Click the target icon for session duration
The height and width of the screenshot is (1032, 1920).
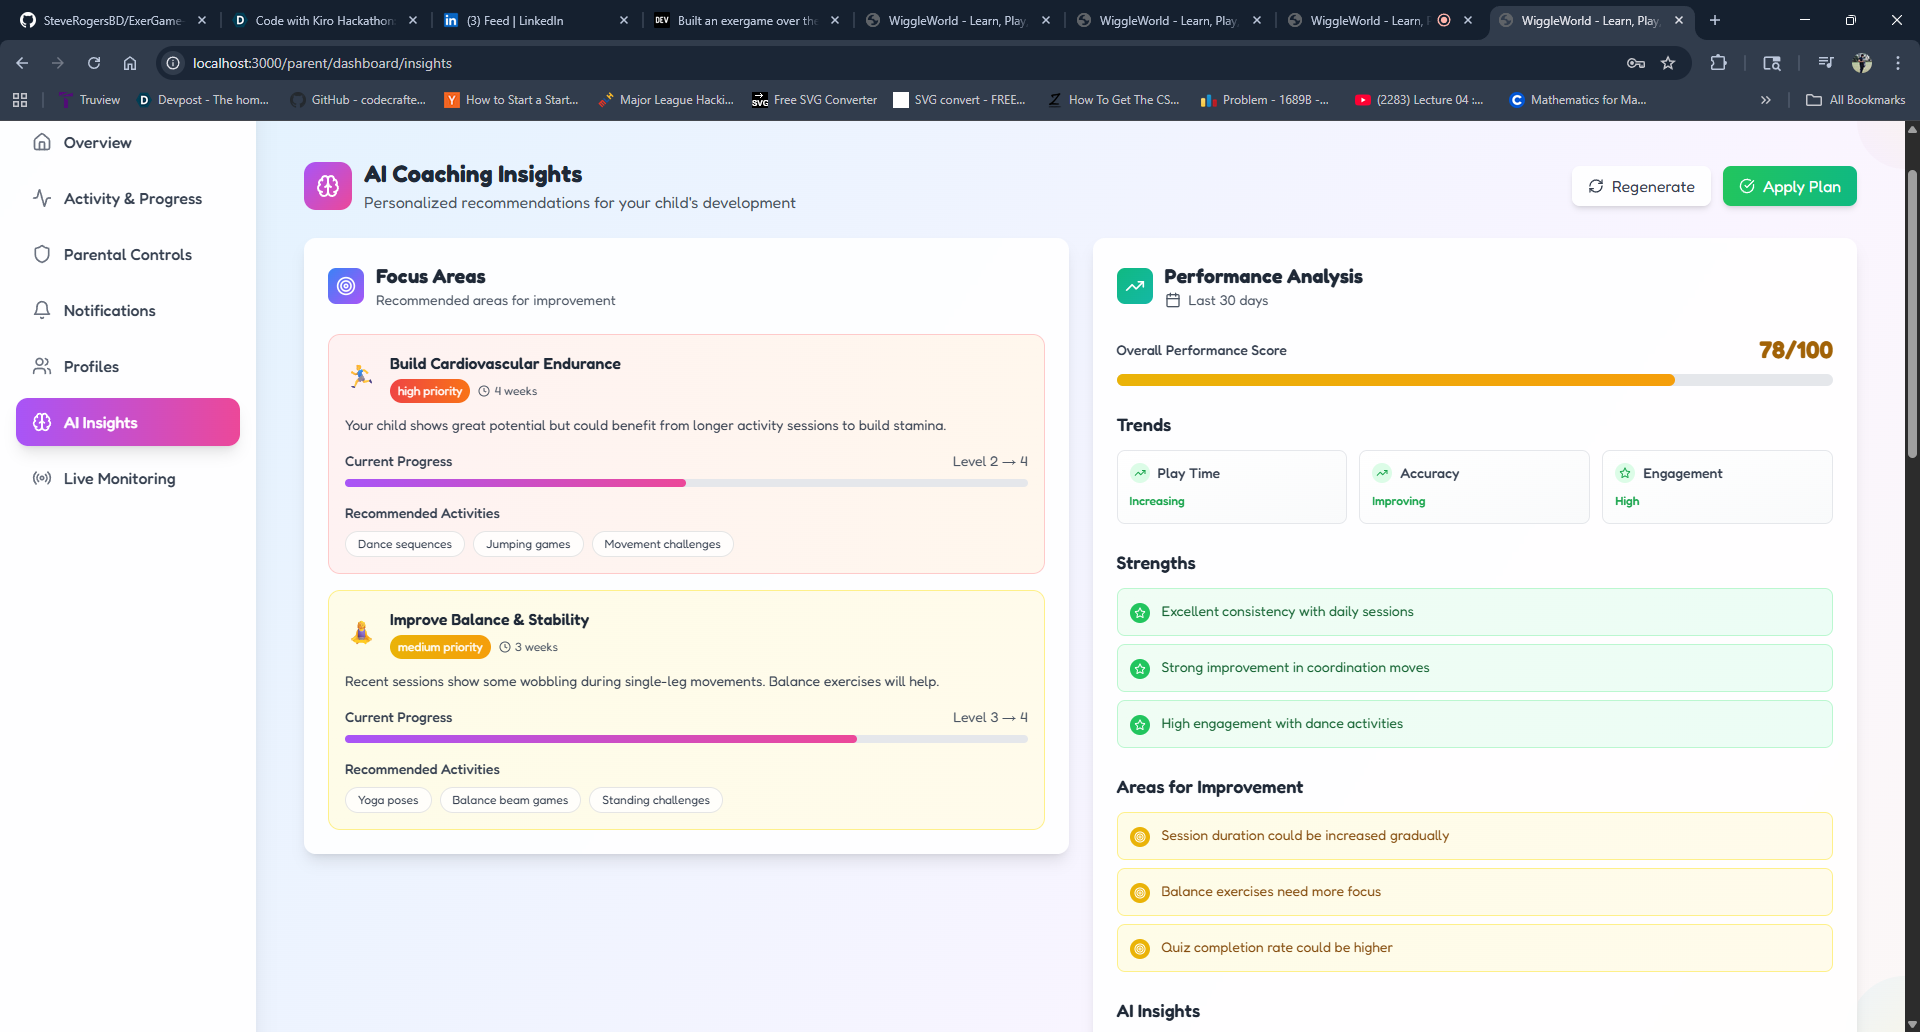[1139, 837]
